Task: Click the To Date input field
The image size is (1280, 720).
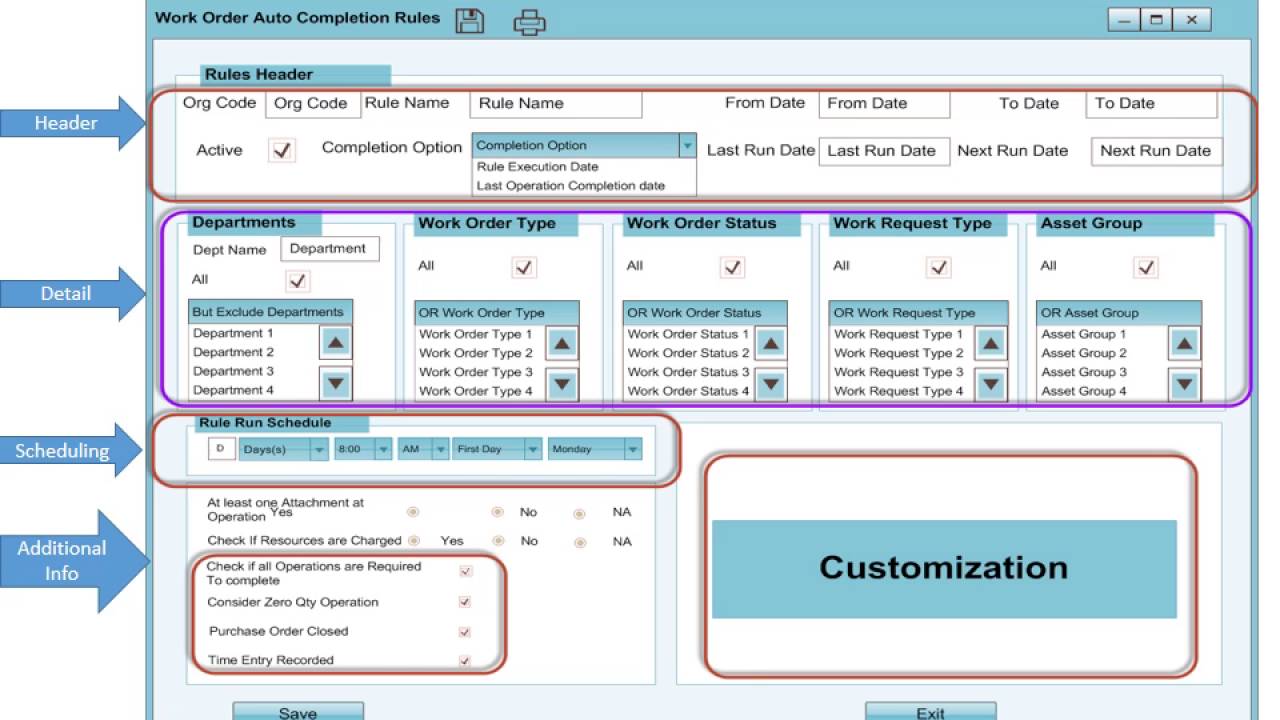Action: coord(1151,103)
